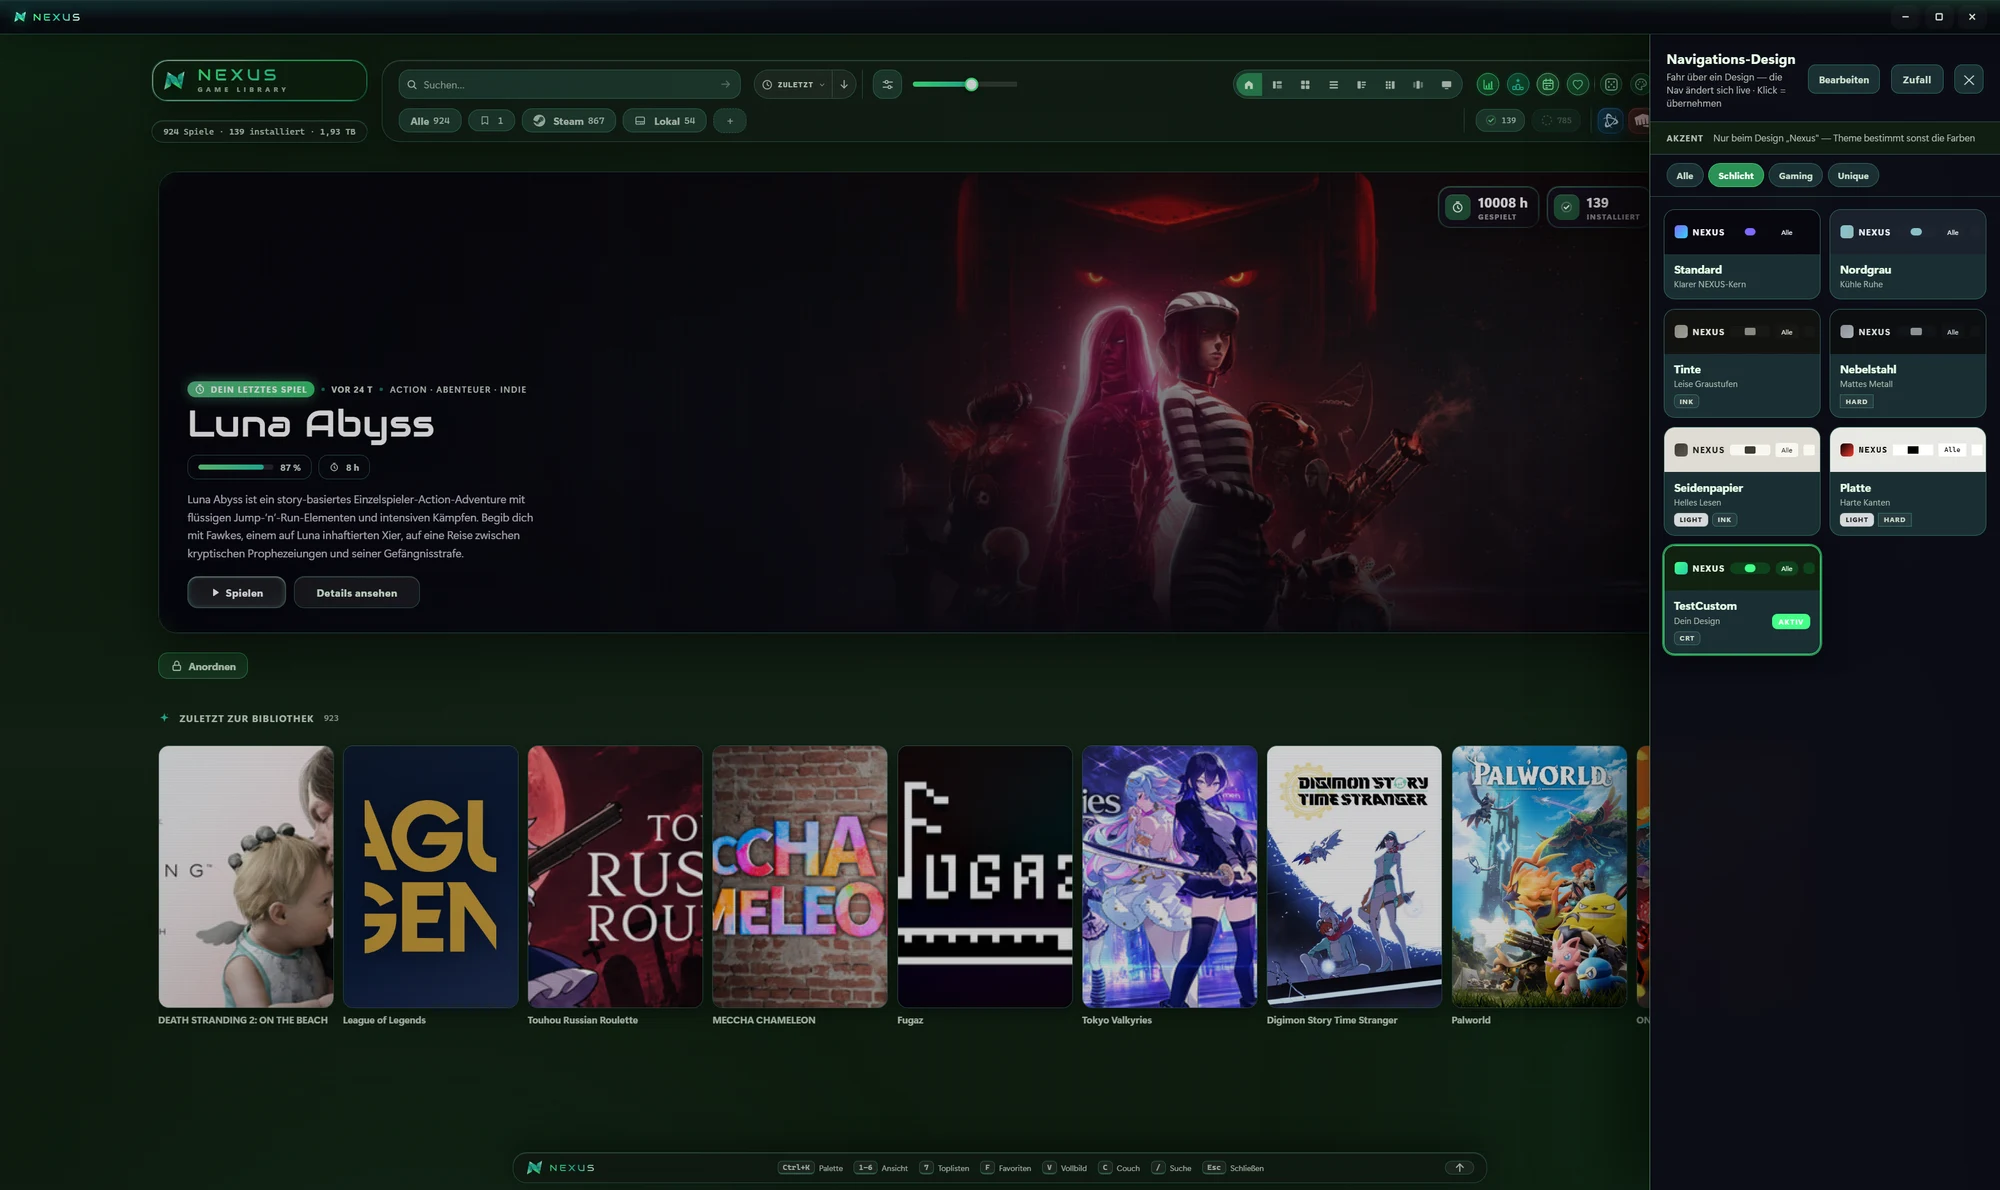This screenshot has height=1190, width=2000.
Task: Open the calendar icon
Action: click(1548, 85)
